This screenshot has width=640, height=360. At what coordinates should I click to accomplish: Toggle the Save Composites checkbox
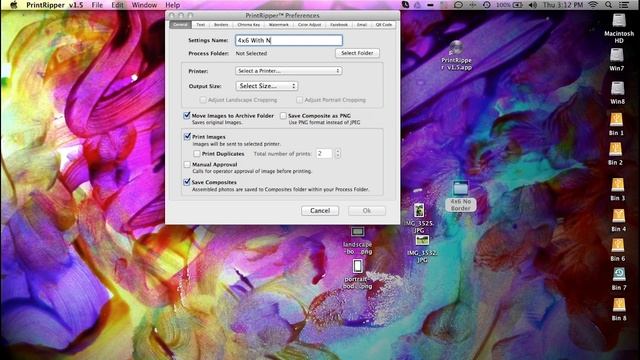click(x=187, y=182)
